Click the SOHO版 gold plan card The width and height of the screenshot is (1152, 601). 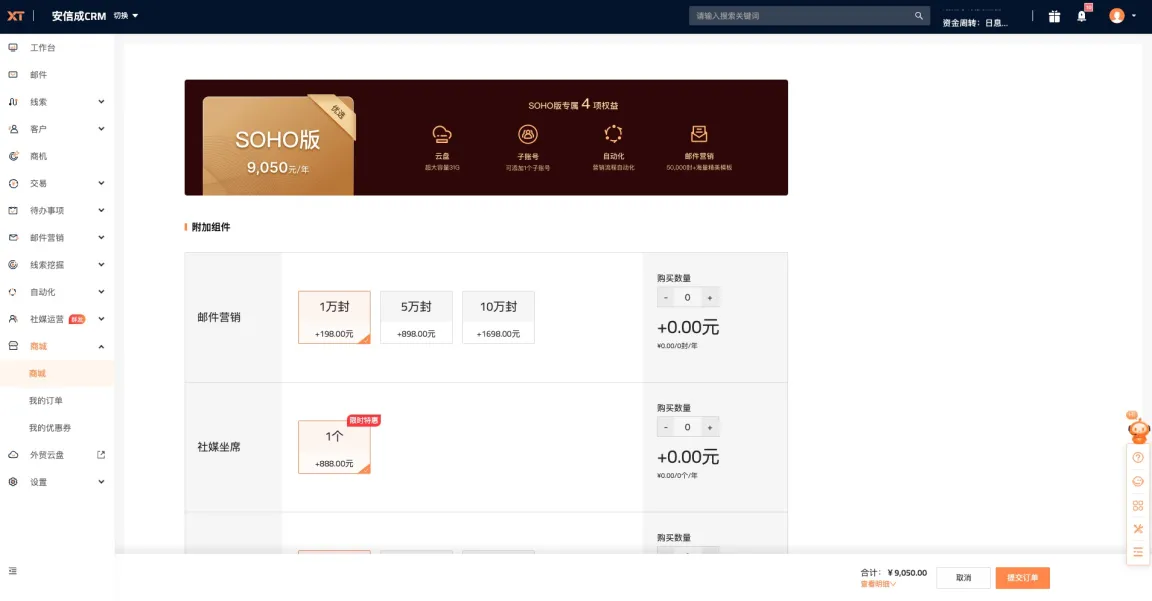click(x=278, y=145)
